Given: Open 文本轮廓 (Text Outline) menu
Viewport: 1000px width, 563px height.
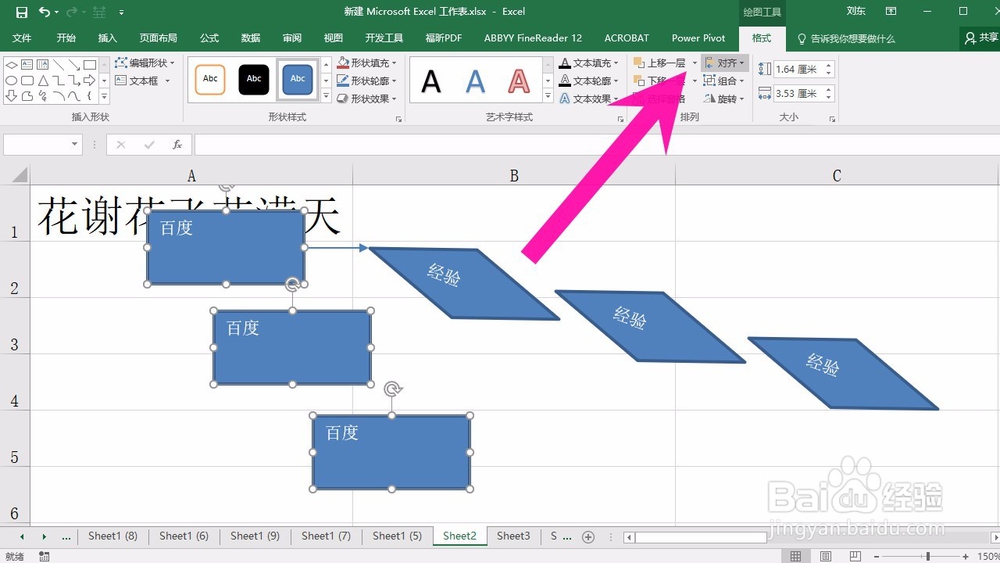Looking at the screenshot, I should [x=589, y=81].
